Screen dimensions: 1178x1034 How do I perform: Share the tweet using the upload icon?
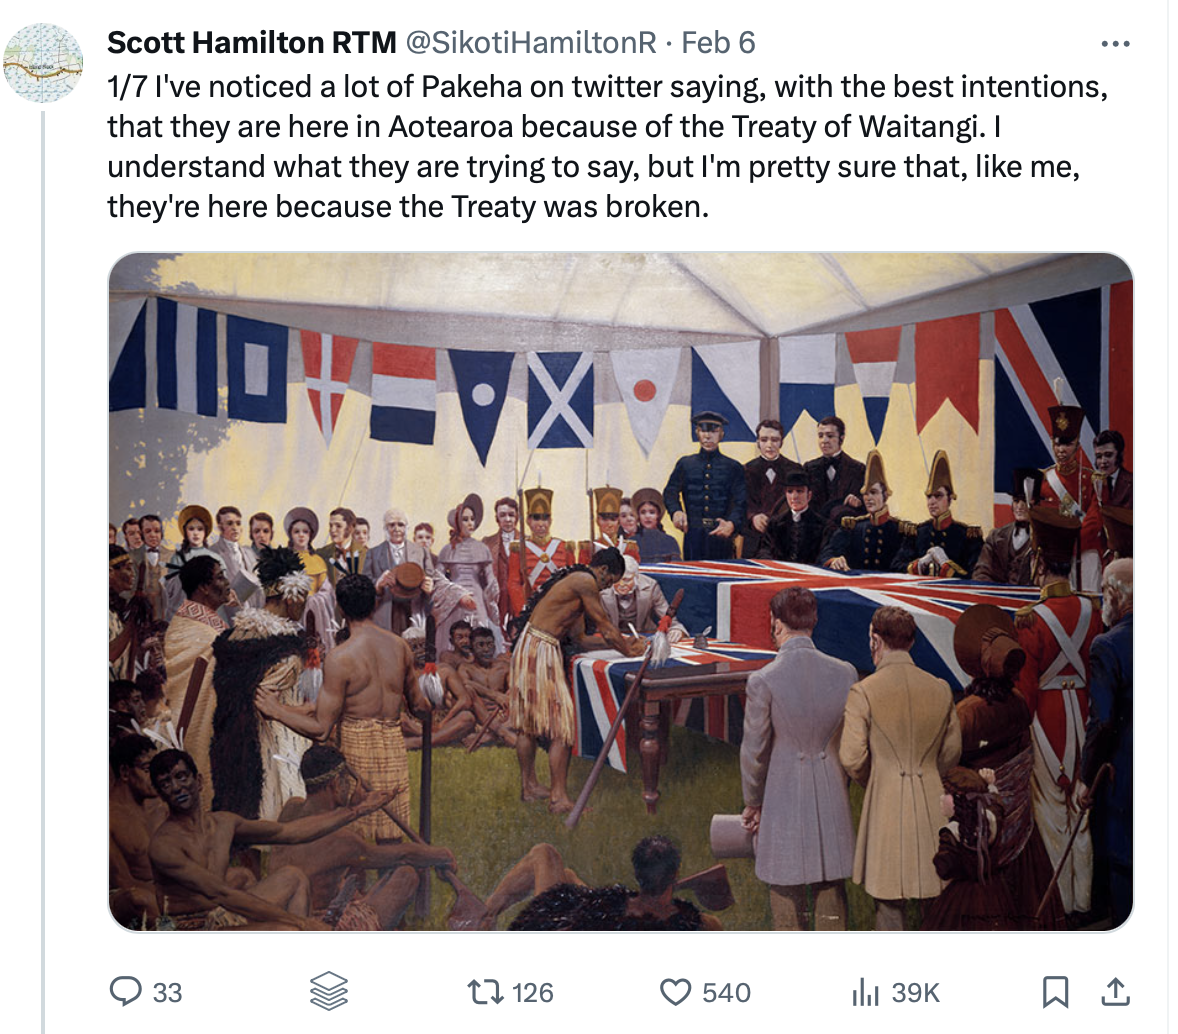pos(1116,991)
